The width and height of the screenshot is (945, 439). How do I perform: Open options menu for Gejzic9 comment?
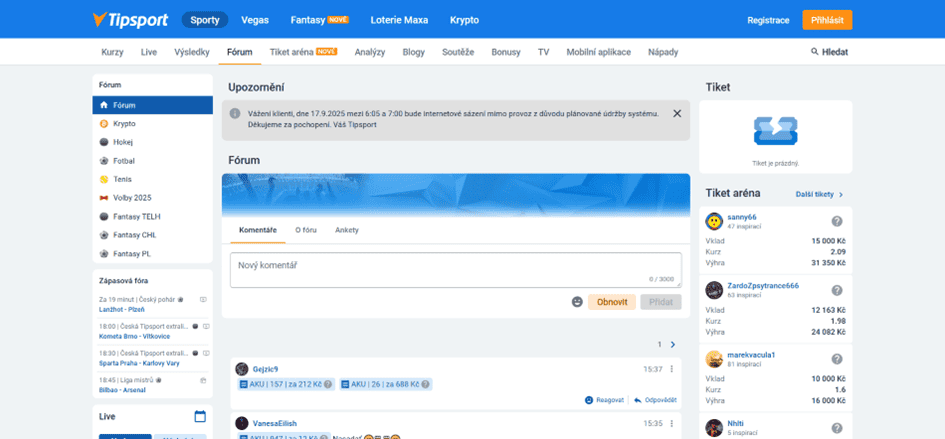coord(671,369)
